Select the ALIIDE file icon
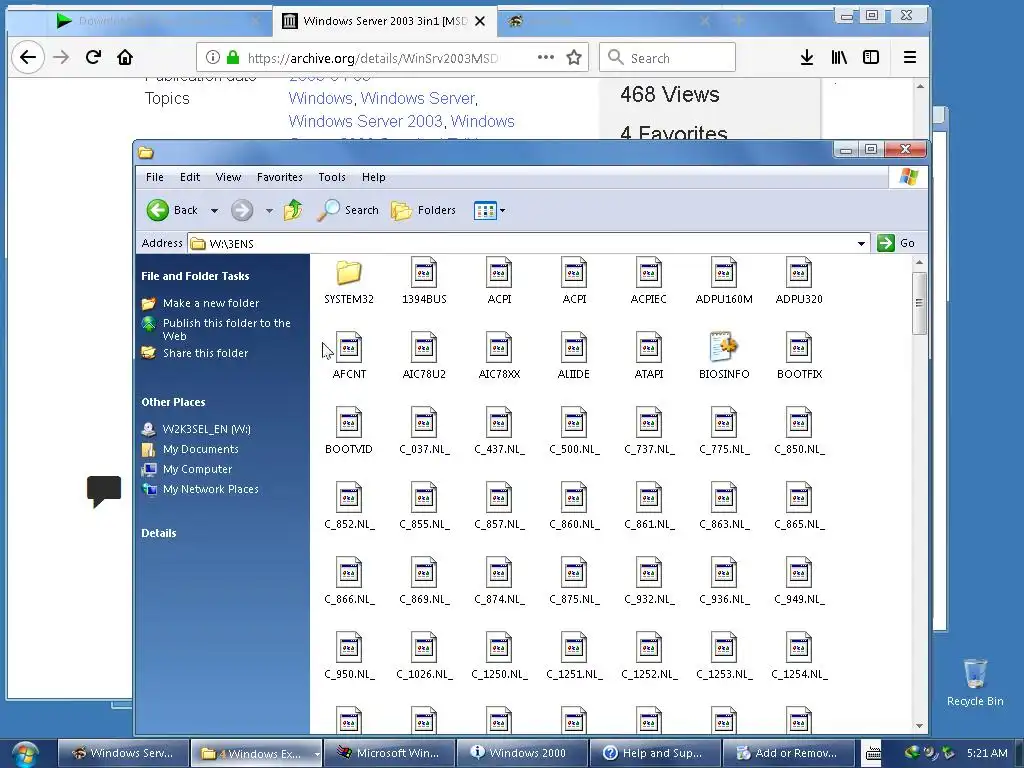The width and height of the screenshot is (1024, 768). click(x=573, y=348)
